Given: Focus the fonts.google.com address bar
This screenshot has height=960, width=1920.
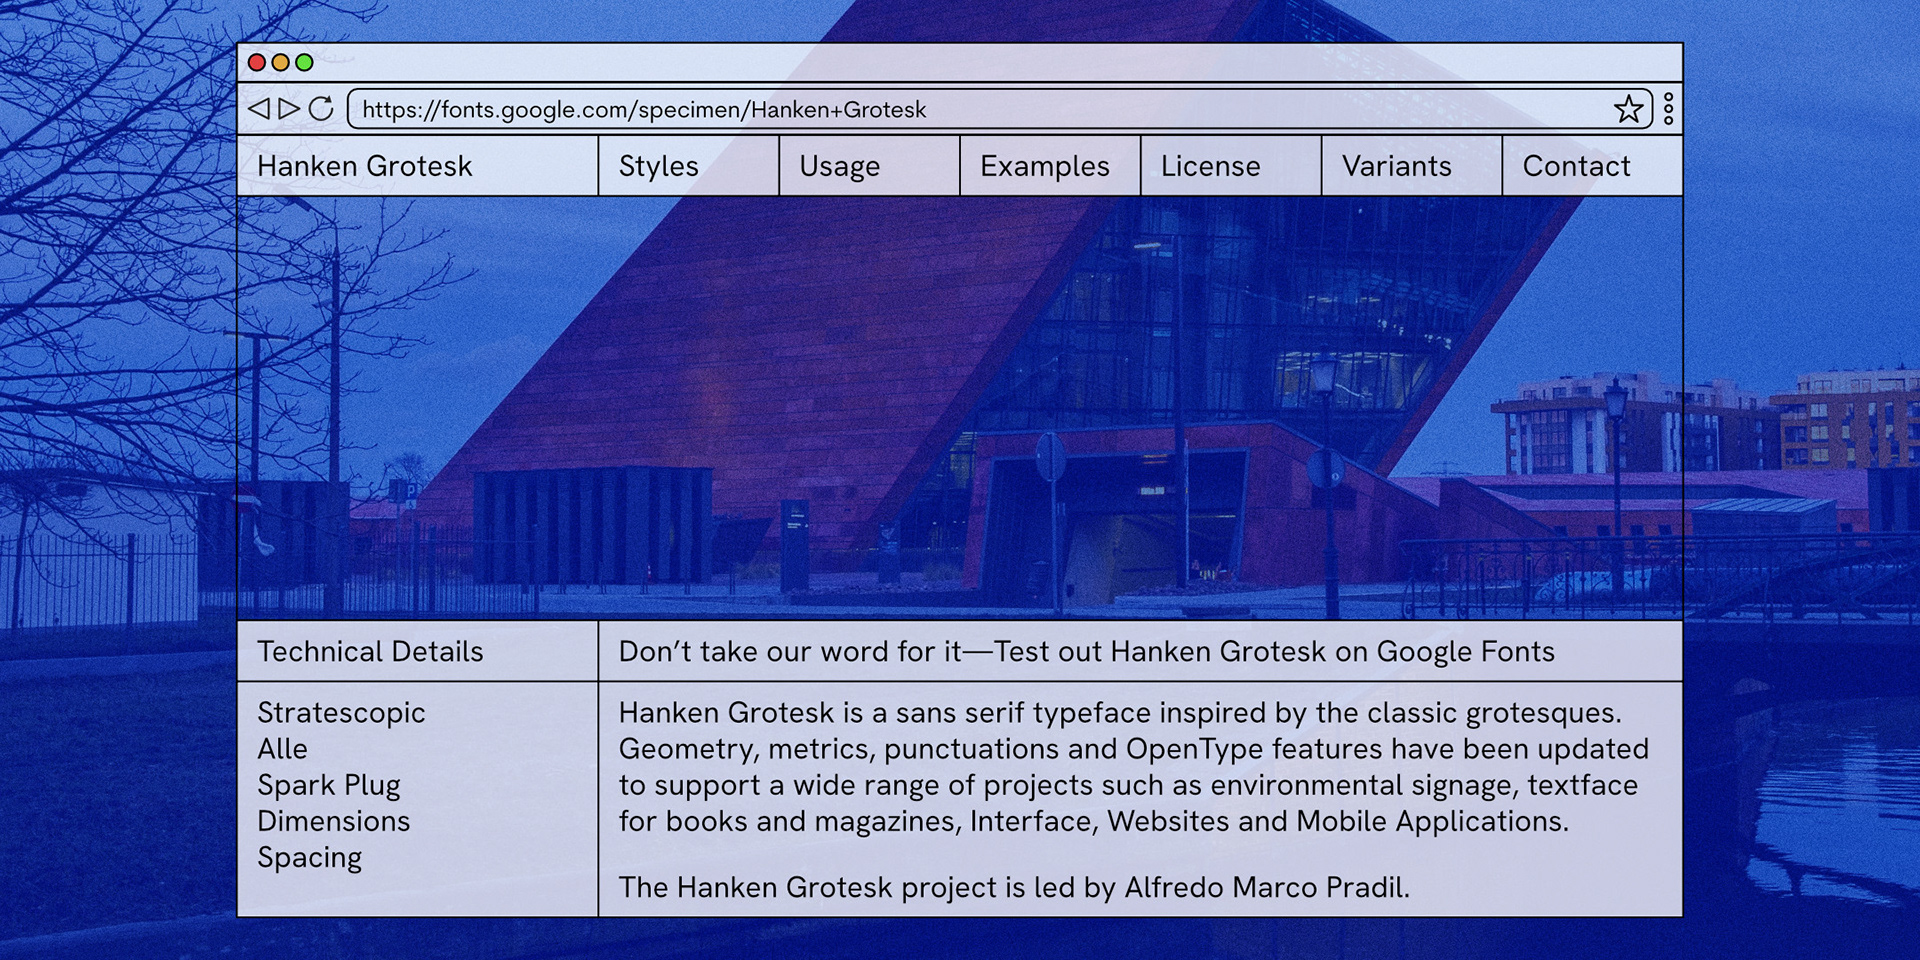Looking at the screenshot, I should pyautogui.click(x=999, y=109).
